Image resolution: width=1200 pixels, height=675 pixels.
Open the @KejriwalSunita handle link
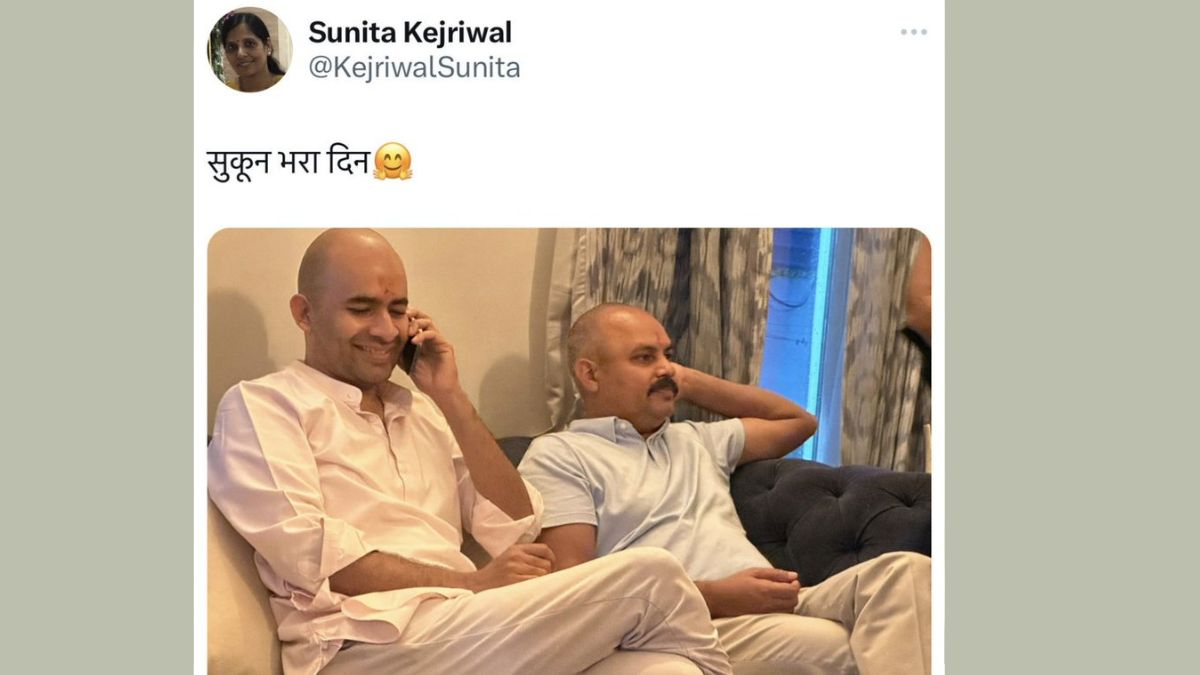click(x=414, y=68)
